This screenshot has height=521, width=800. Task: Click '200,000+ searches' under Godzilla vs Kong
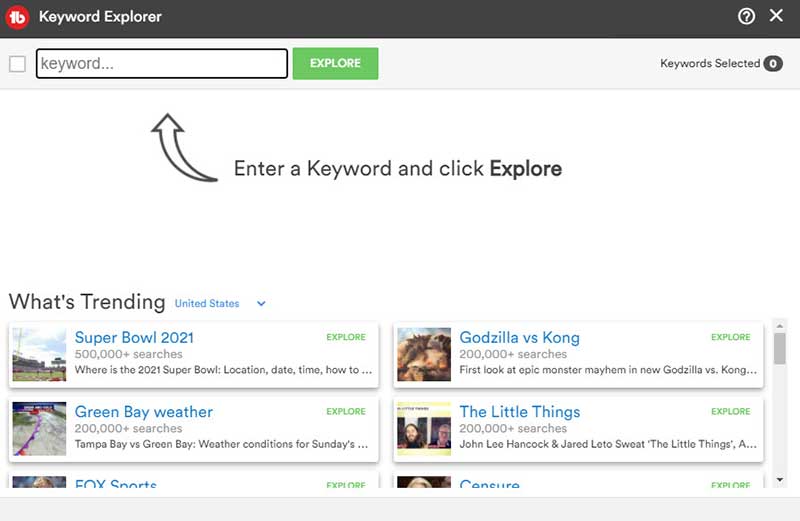513,354
